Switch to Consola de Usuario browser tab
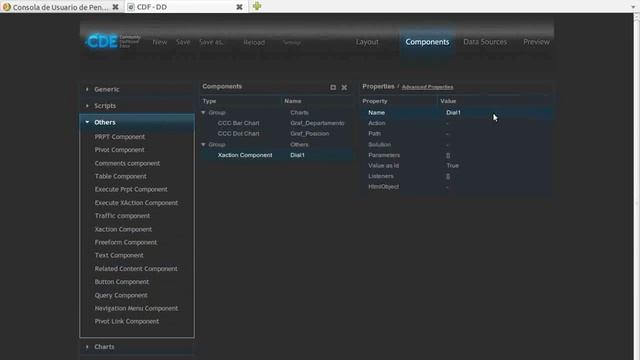The image size is (640, 360). pyautogui.click(x=61, y=7)
